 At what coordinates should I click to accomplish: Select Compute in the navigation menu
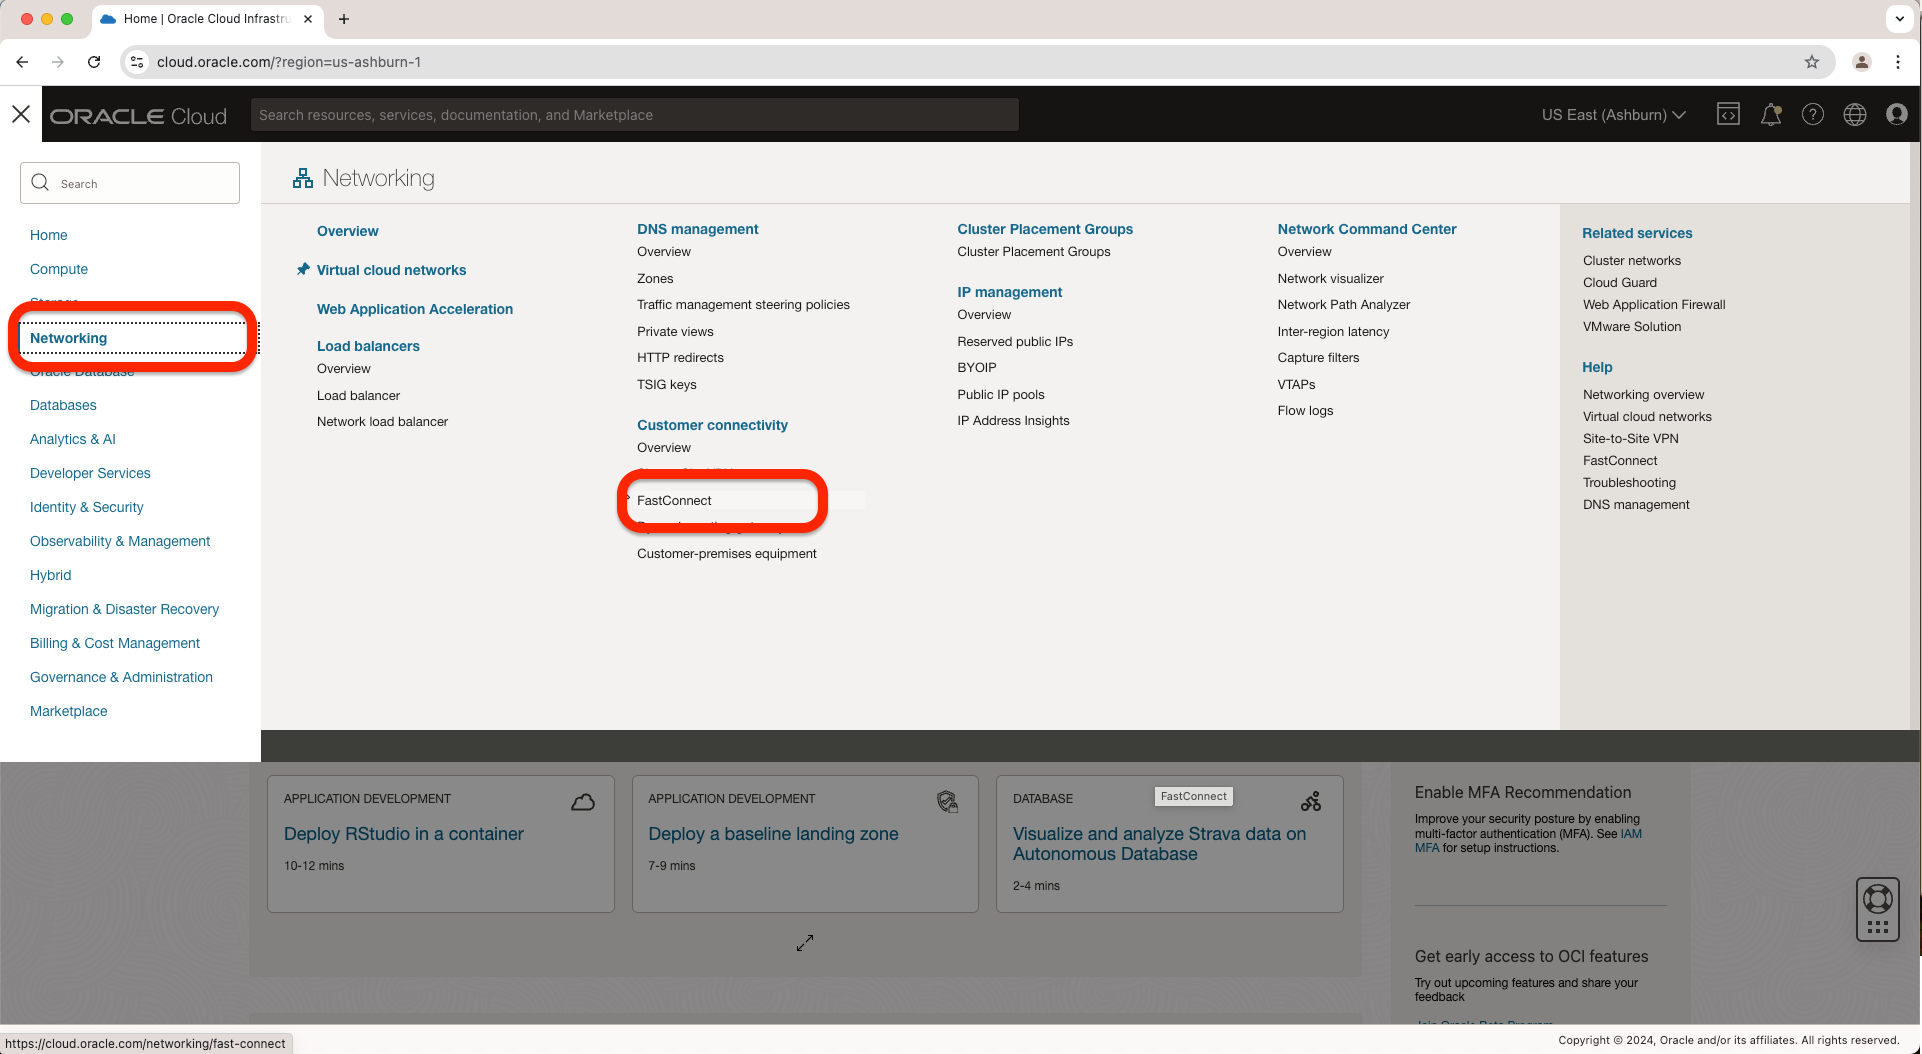(59, 269)
